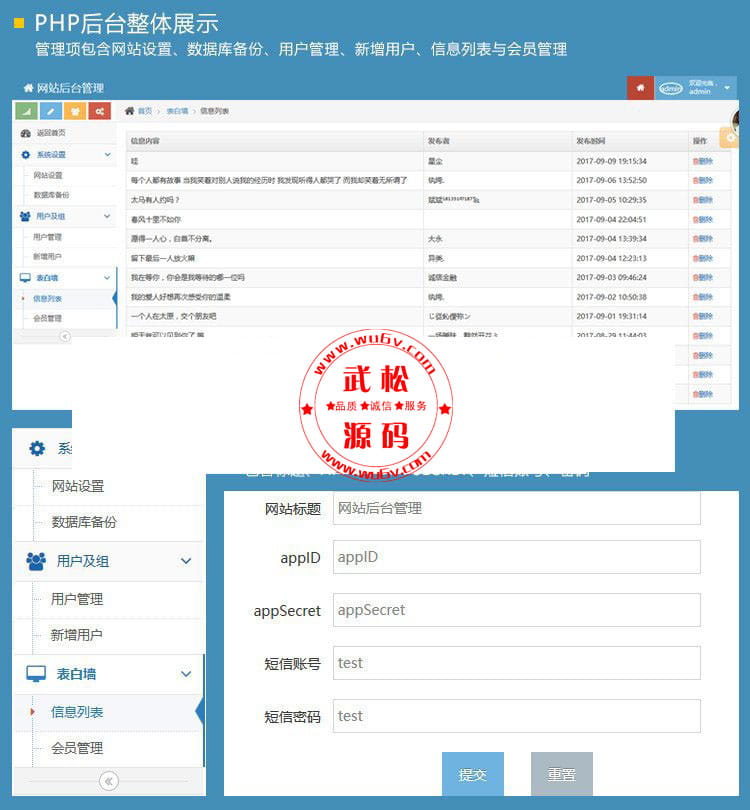The width and height of the screenshot is (750, 810).
Task: Click large users icon beside 用户及组
Action: (x=36, y=561)
